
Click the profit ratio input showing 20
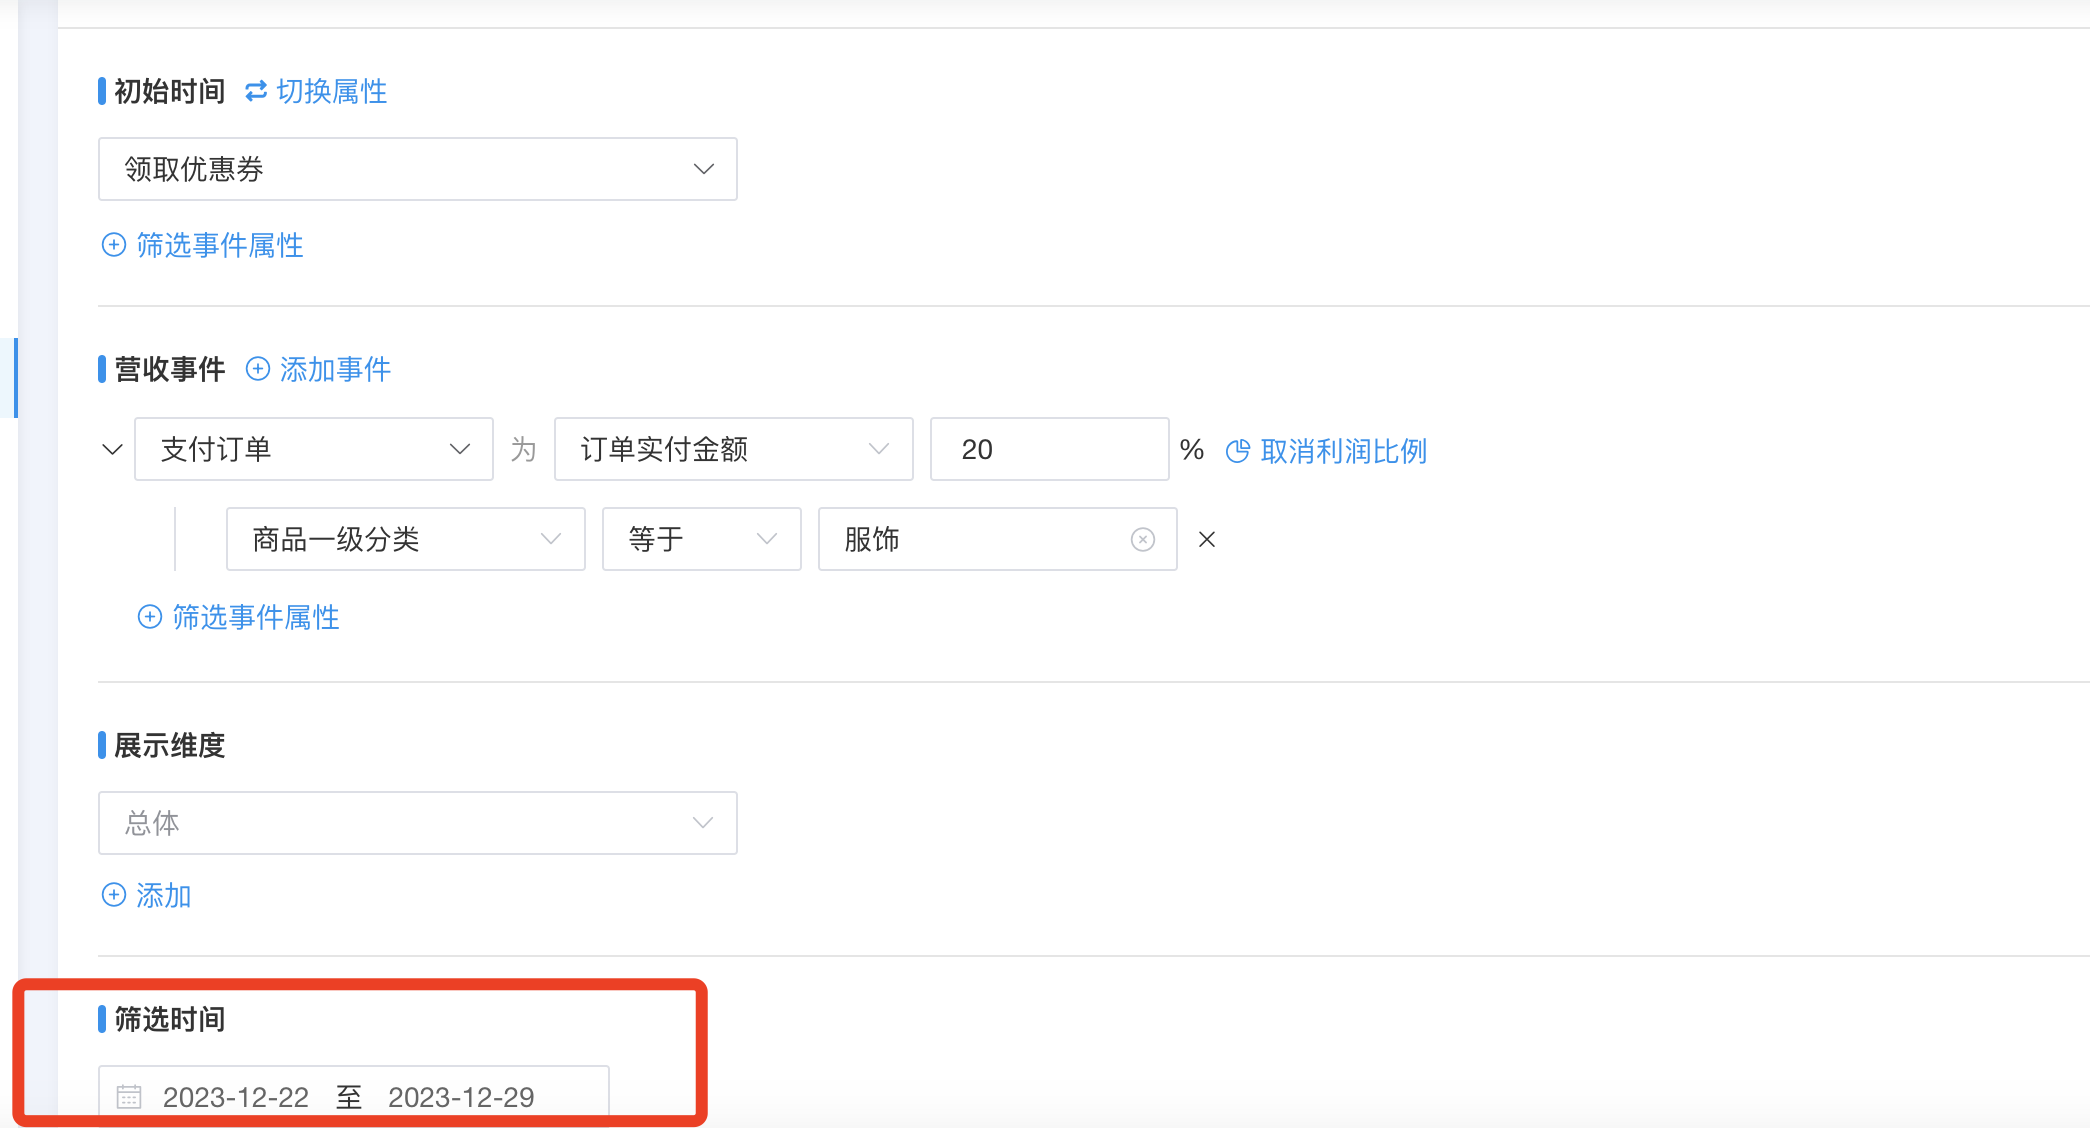[x=1050, y=449]
